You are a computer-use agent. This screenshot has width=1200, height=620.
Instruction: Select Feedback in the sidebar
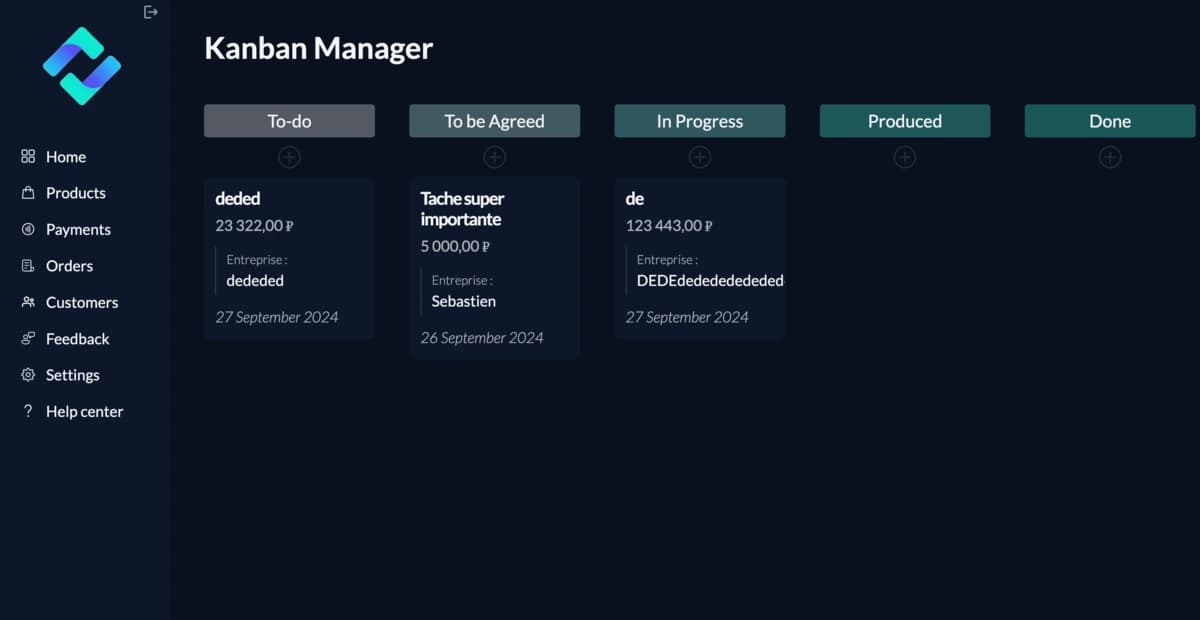coord(77,339)
